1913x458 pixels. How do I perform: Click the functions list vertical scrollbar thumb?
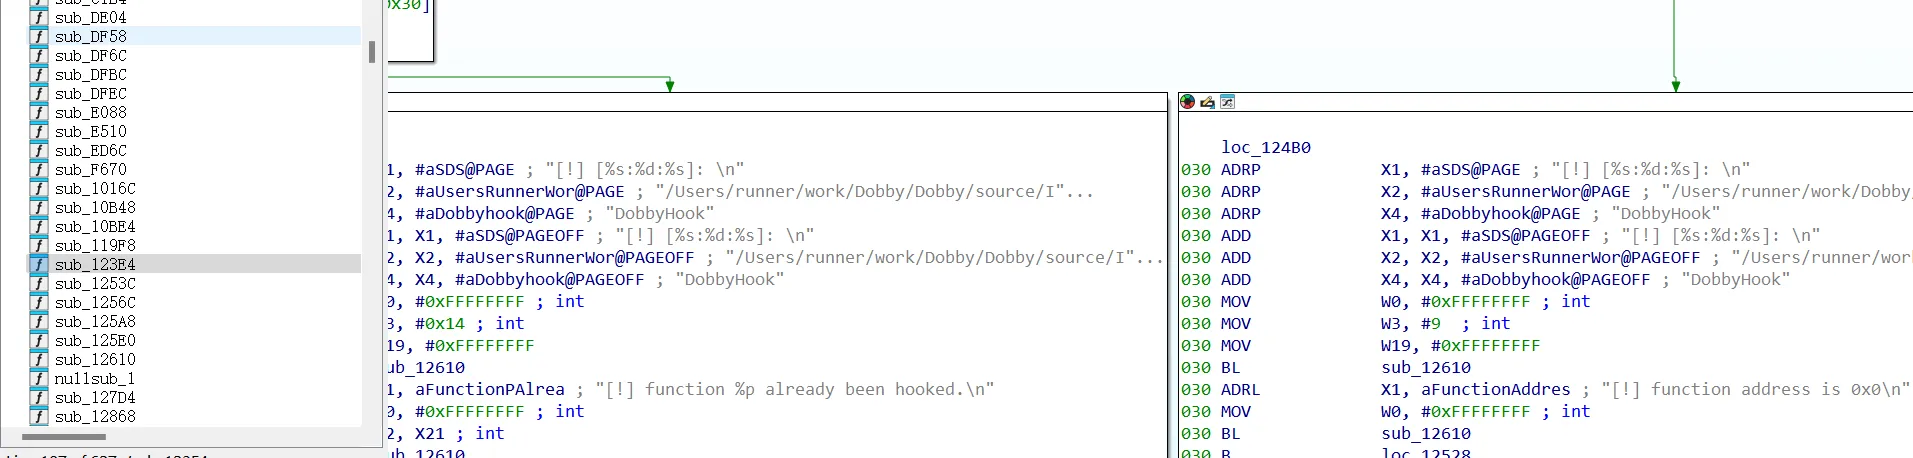pos(372,52)
